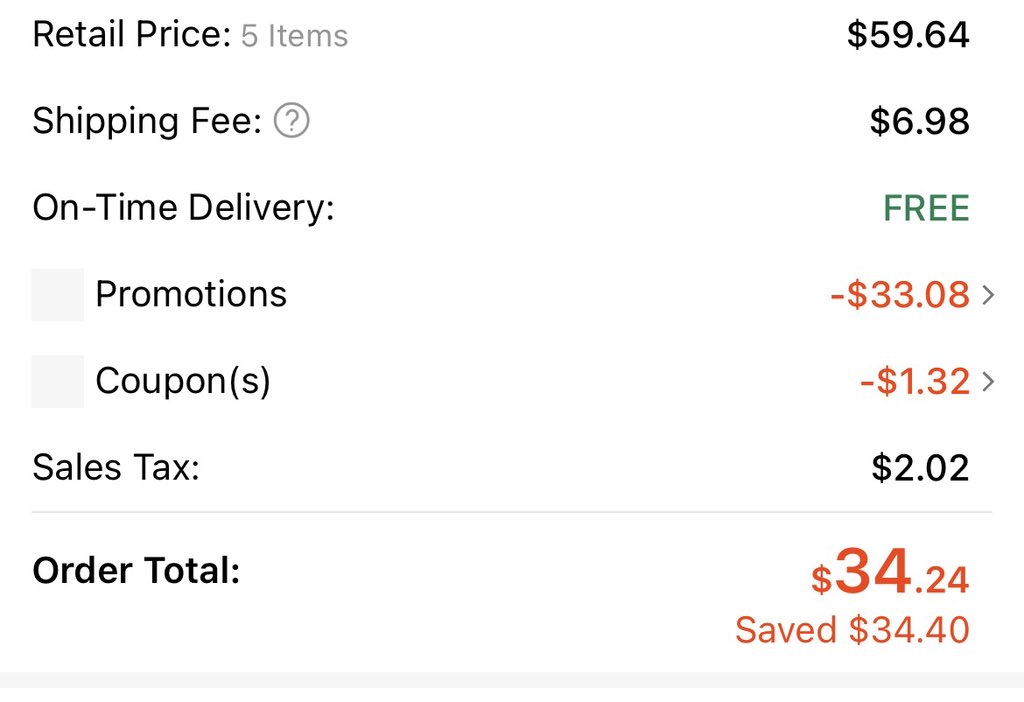Tap the Sales Tax label
The height and width of the screenshot is (702, 1024).
pos(116,468)
